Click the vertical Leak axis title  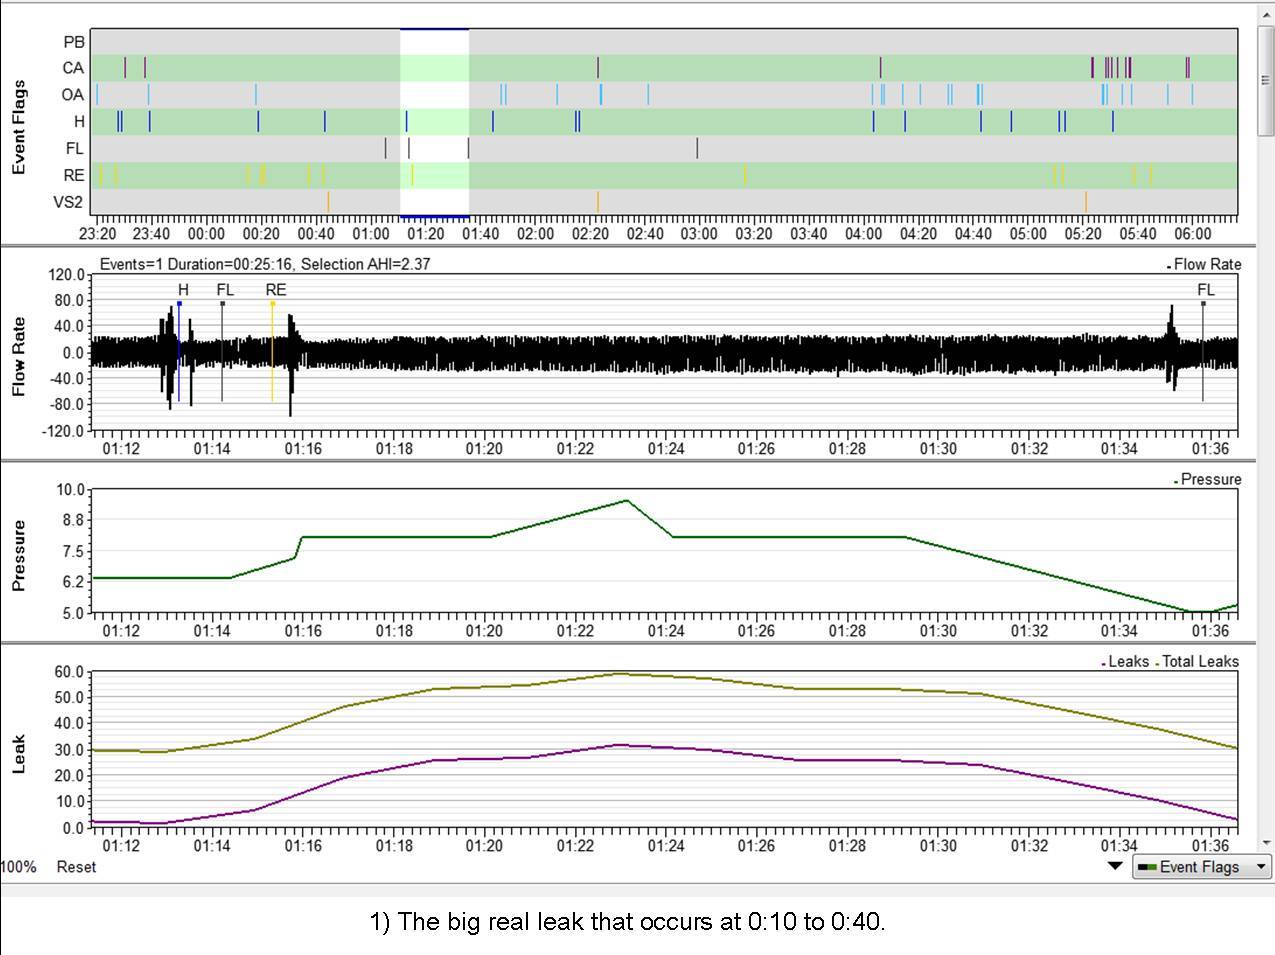click(18, 754)
